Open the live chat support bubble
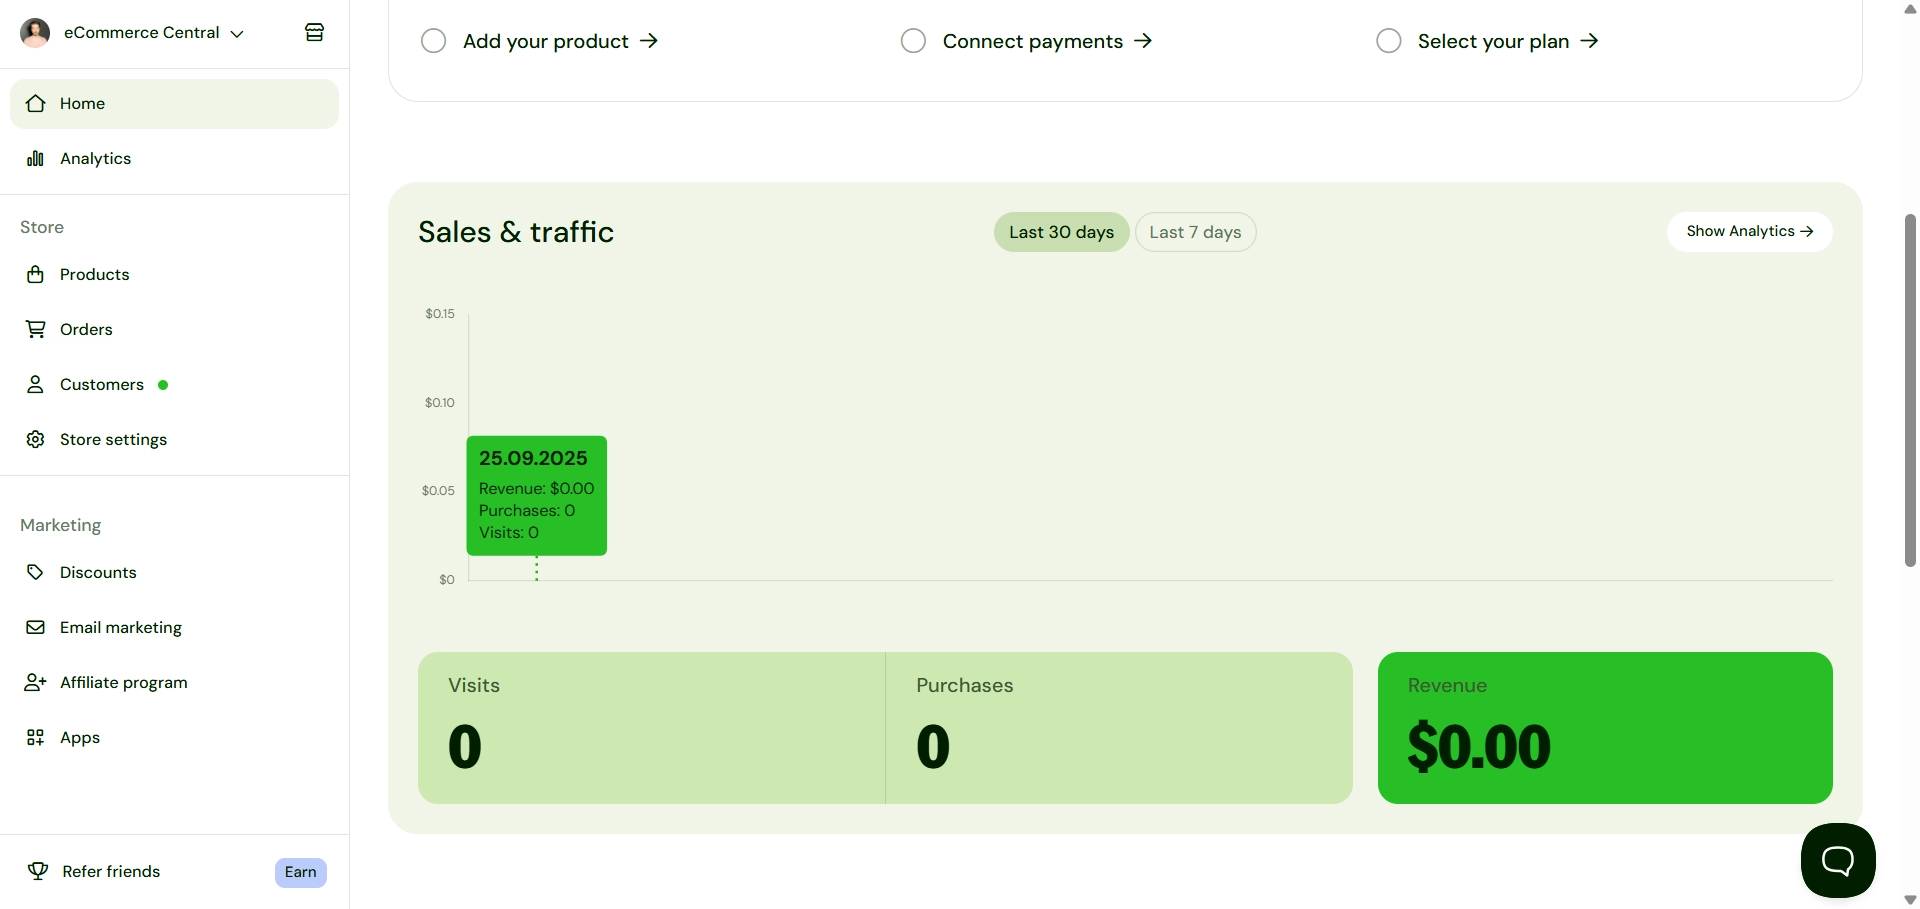1920x909 pixels. point(1837,860)
